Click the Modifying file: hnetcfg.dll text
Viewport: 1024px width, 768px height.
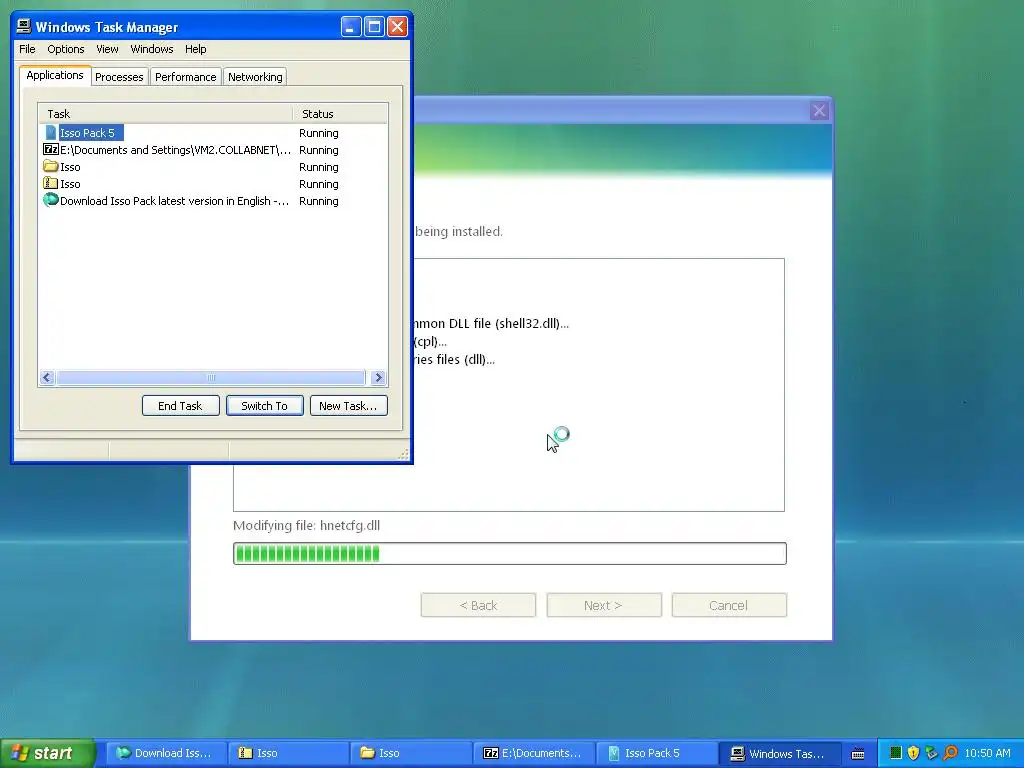(x=306, y=526)
